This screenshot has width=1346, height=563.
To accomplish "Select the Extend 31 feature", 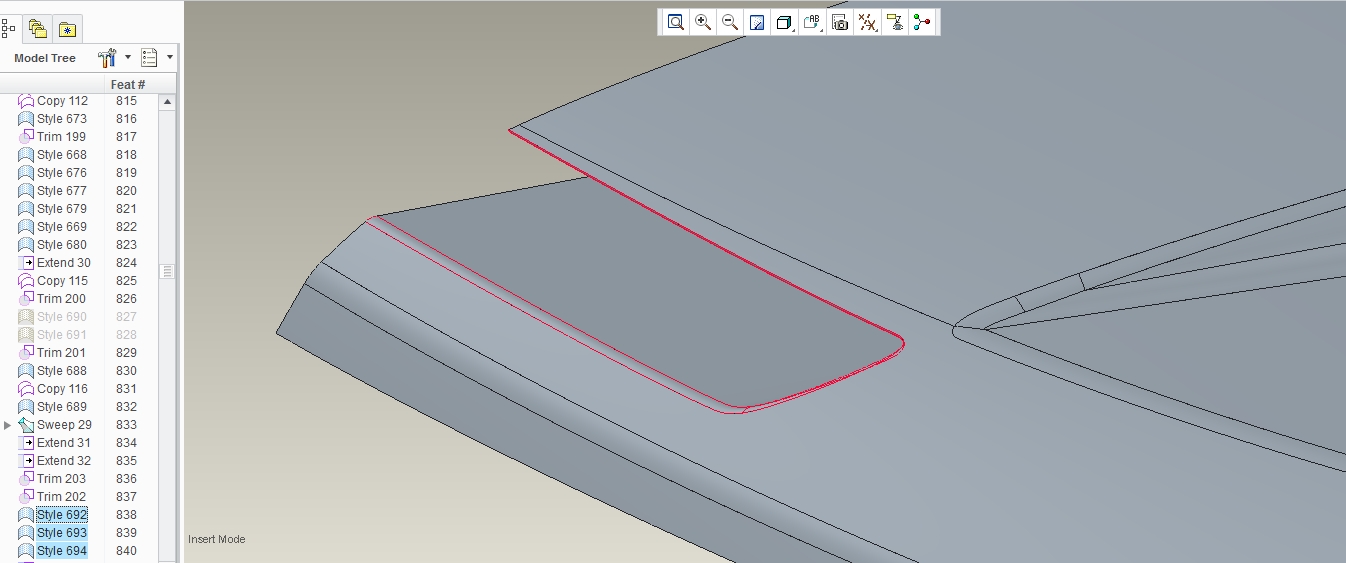I will [x=64, y=443].
